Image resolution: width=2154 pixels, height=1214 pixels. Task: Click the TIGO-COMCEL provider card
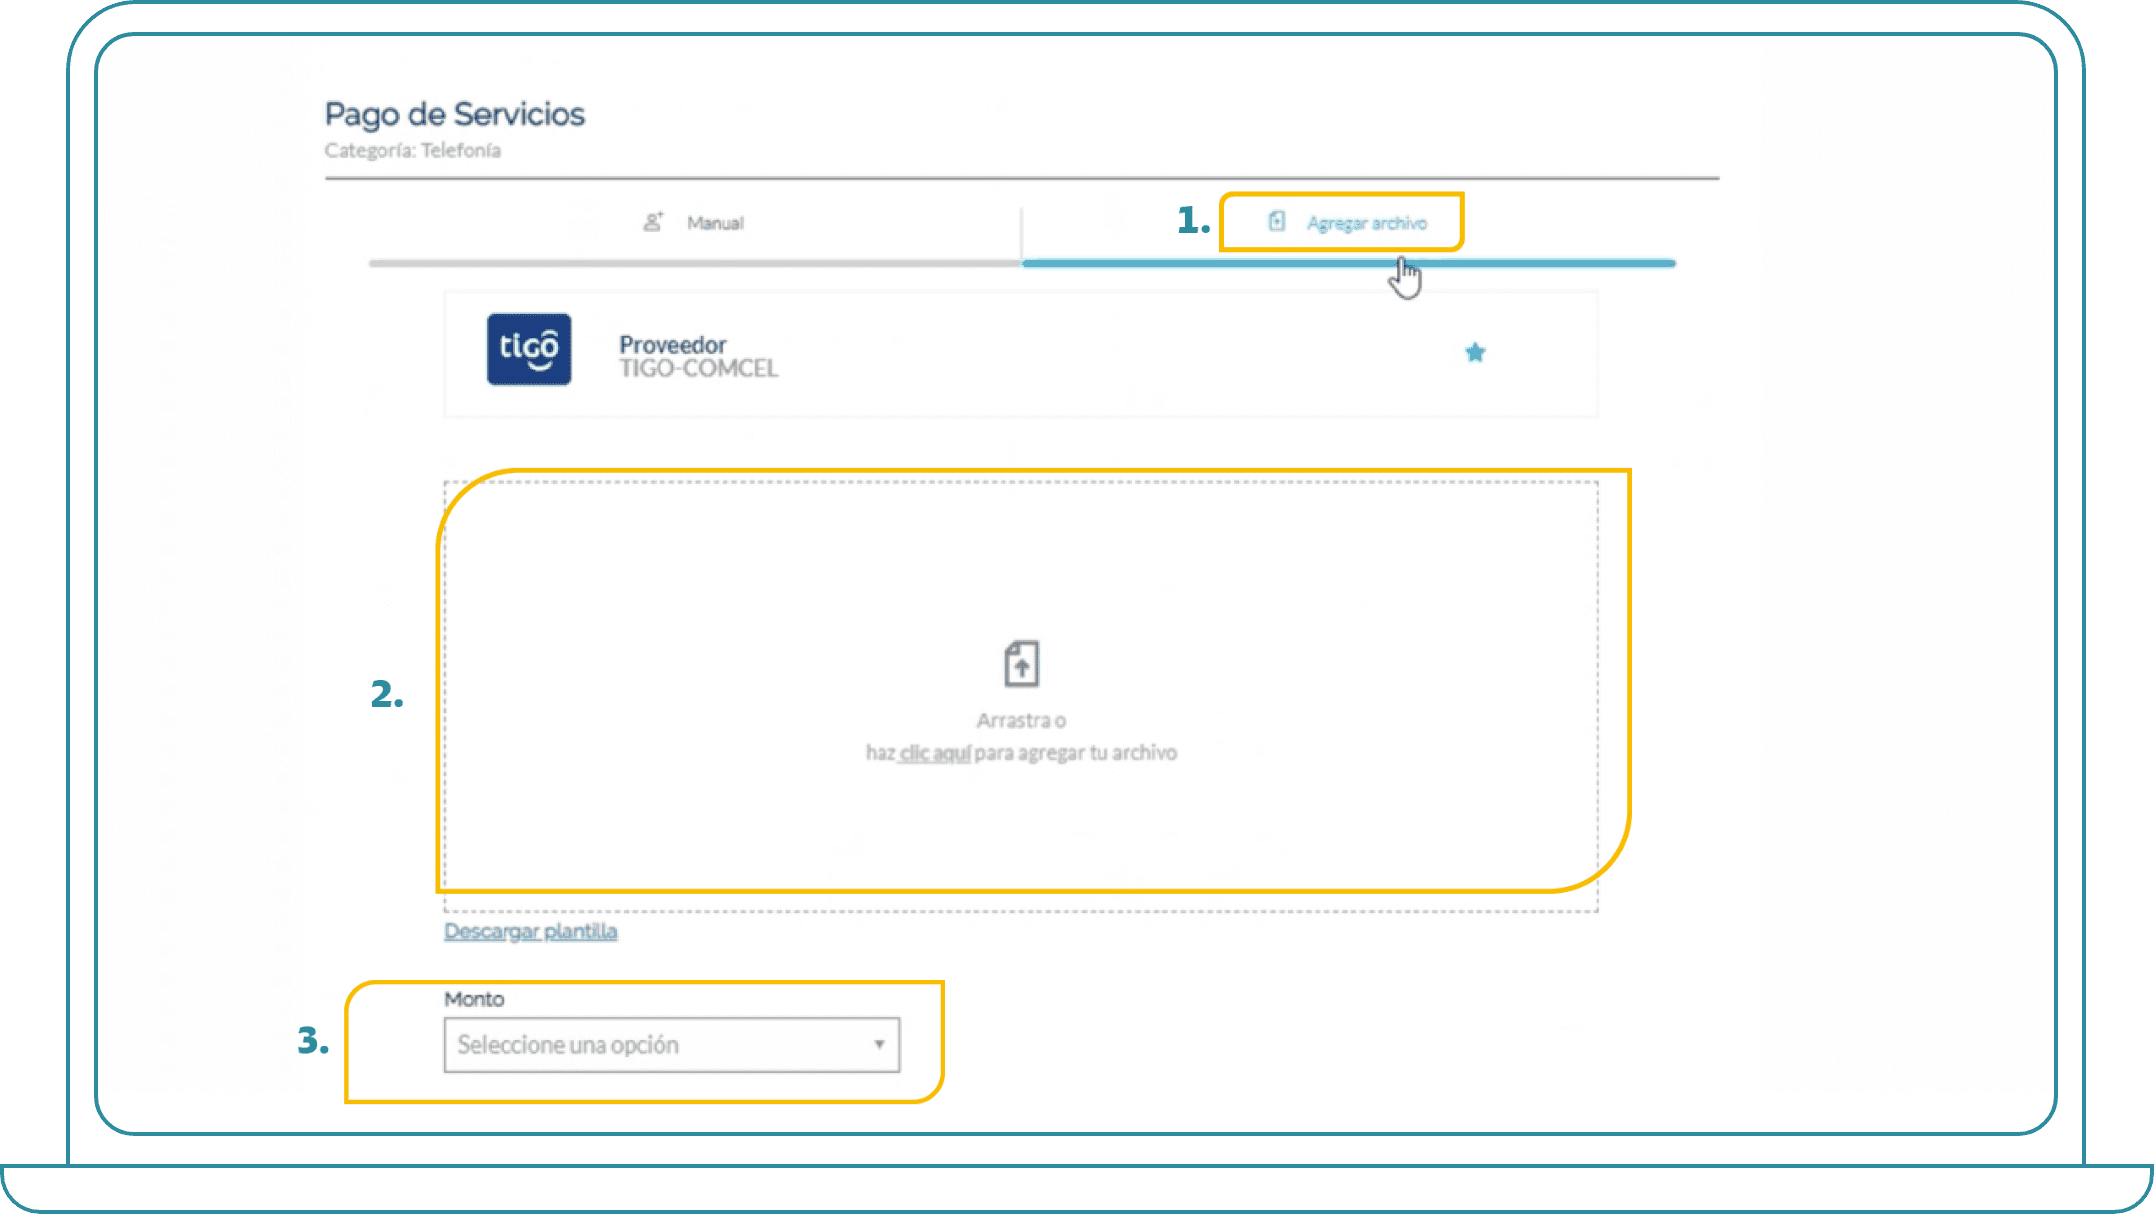pos(1020,352)
